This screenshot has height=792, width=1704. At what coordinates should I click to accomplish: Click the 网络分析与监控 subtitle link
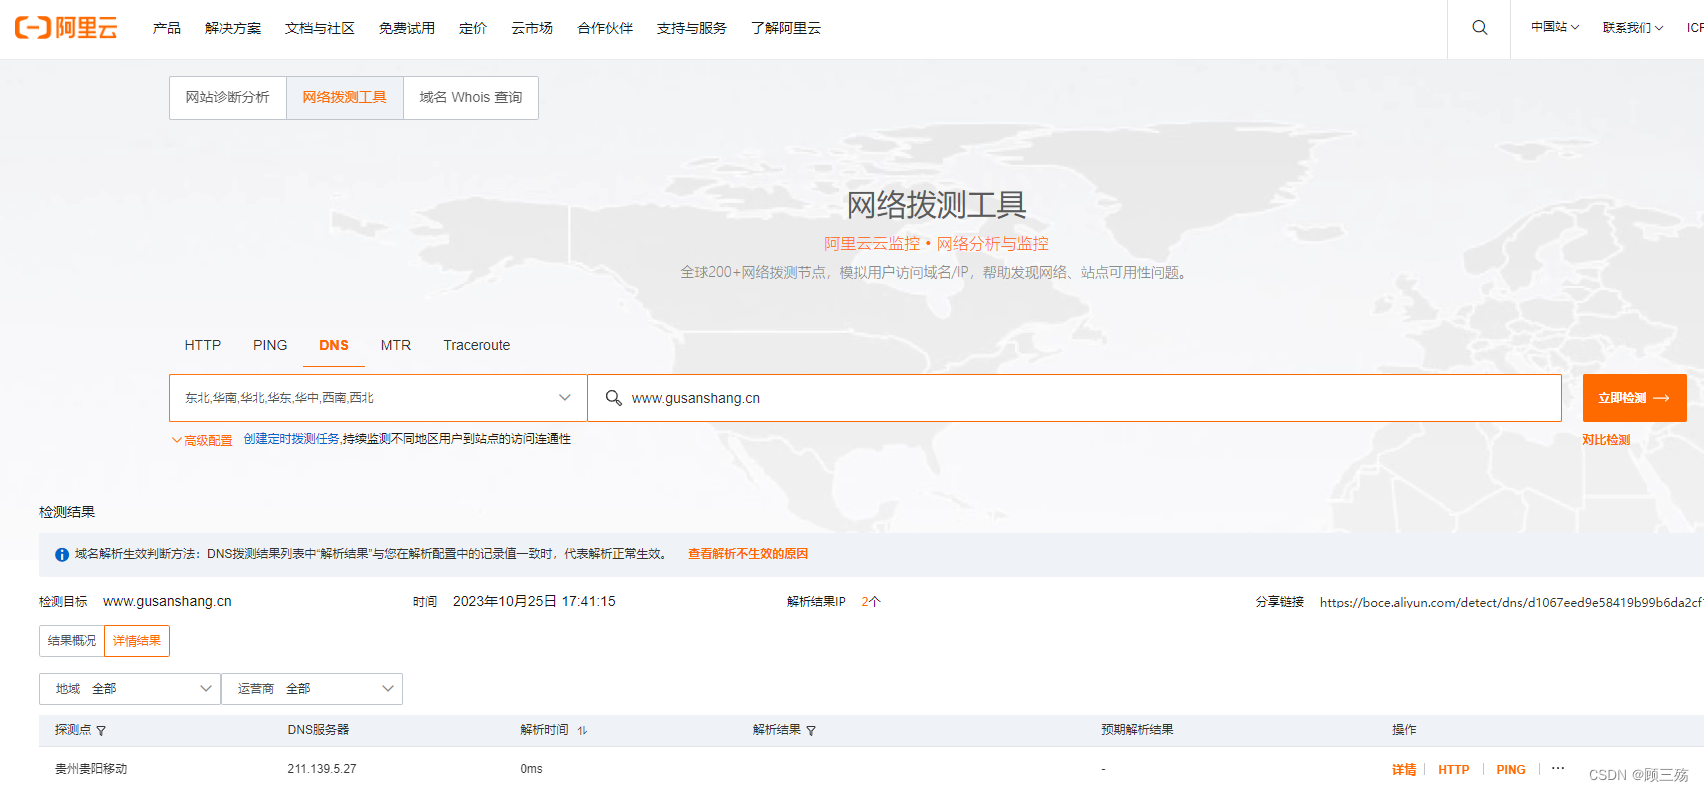(x=992, y=244)
